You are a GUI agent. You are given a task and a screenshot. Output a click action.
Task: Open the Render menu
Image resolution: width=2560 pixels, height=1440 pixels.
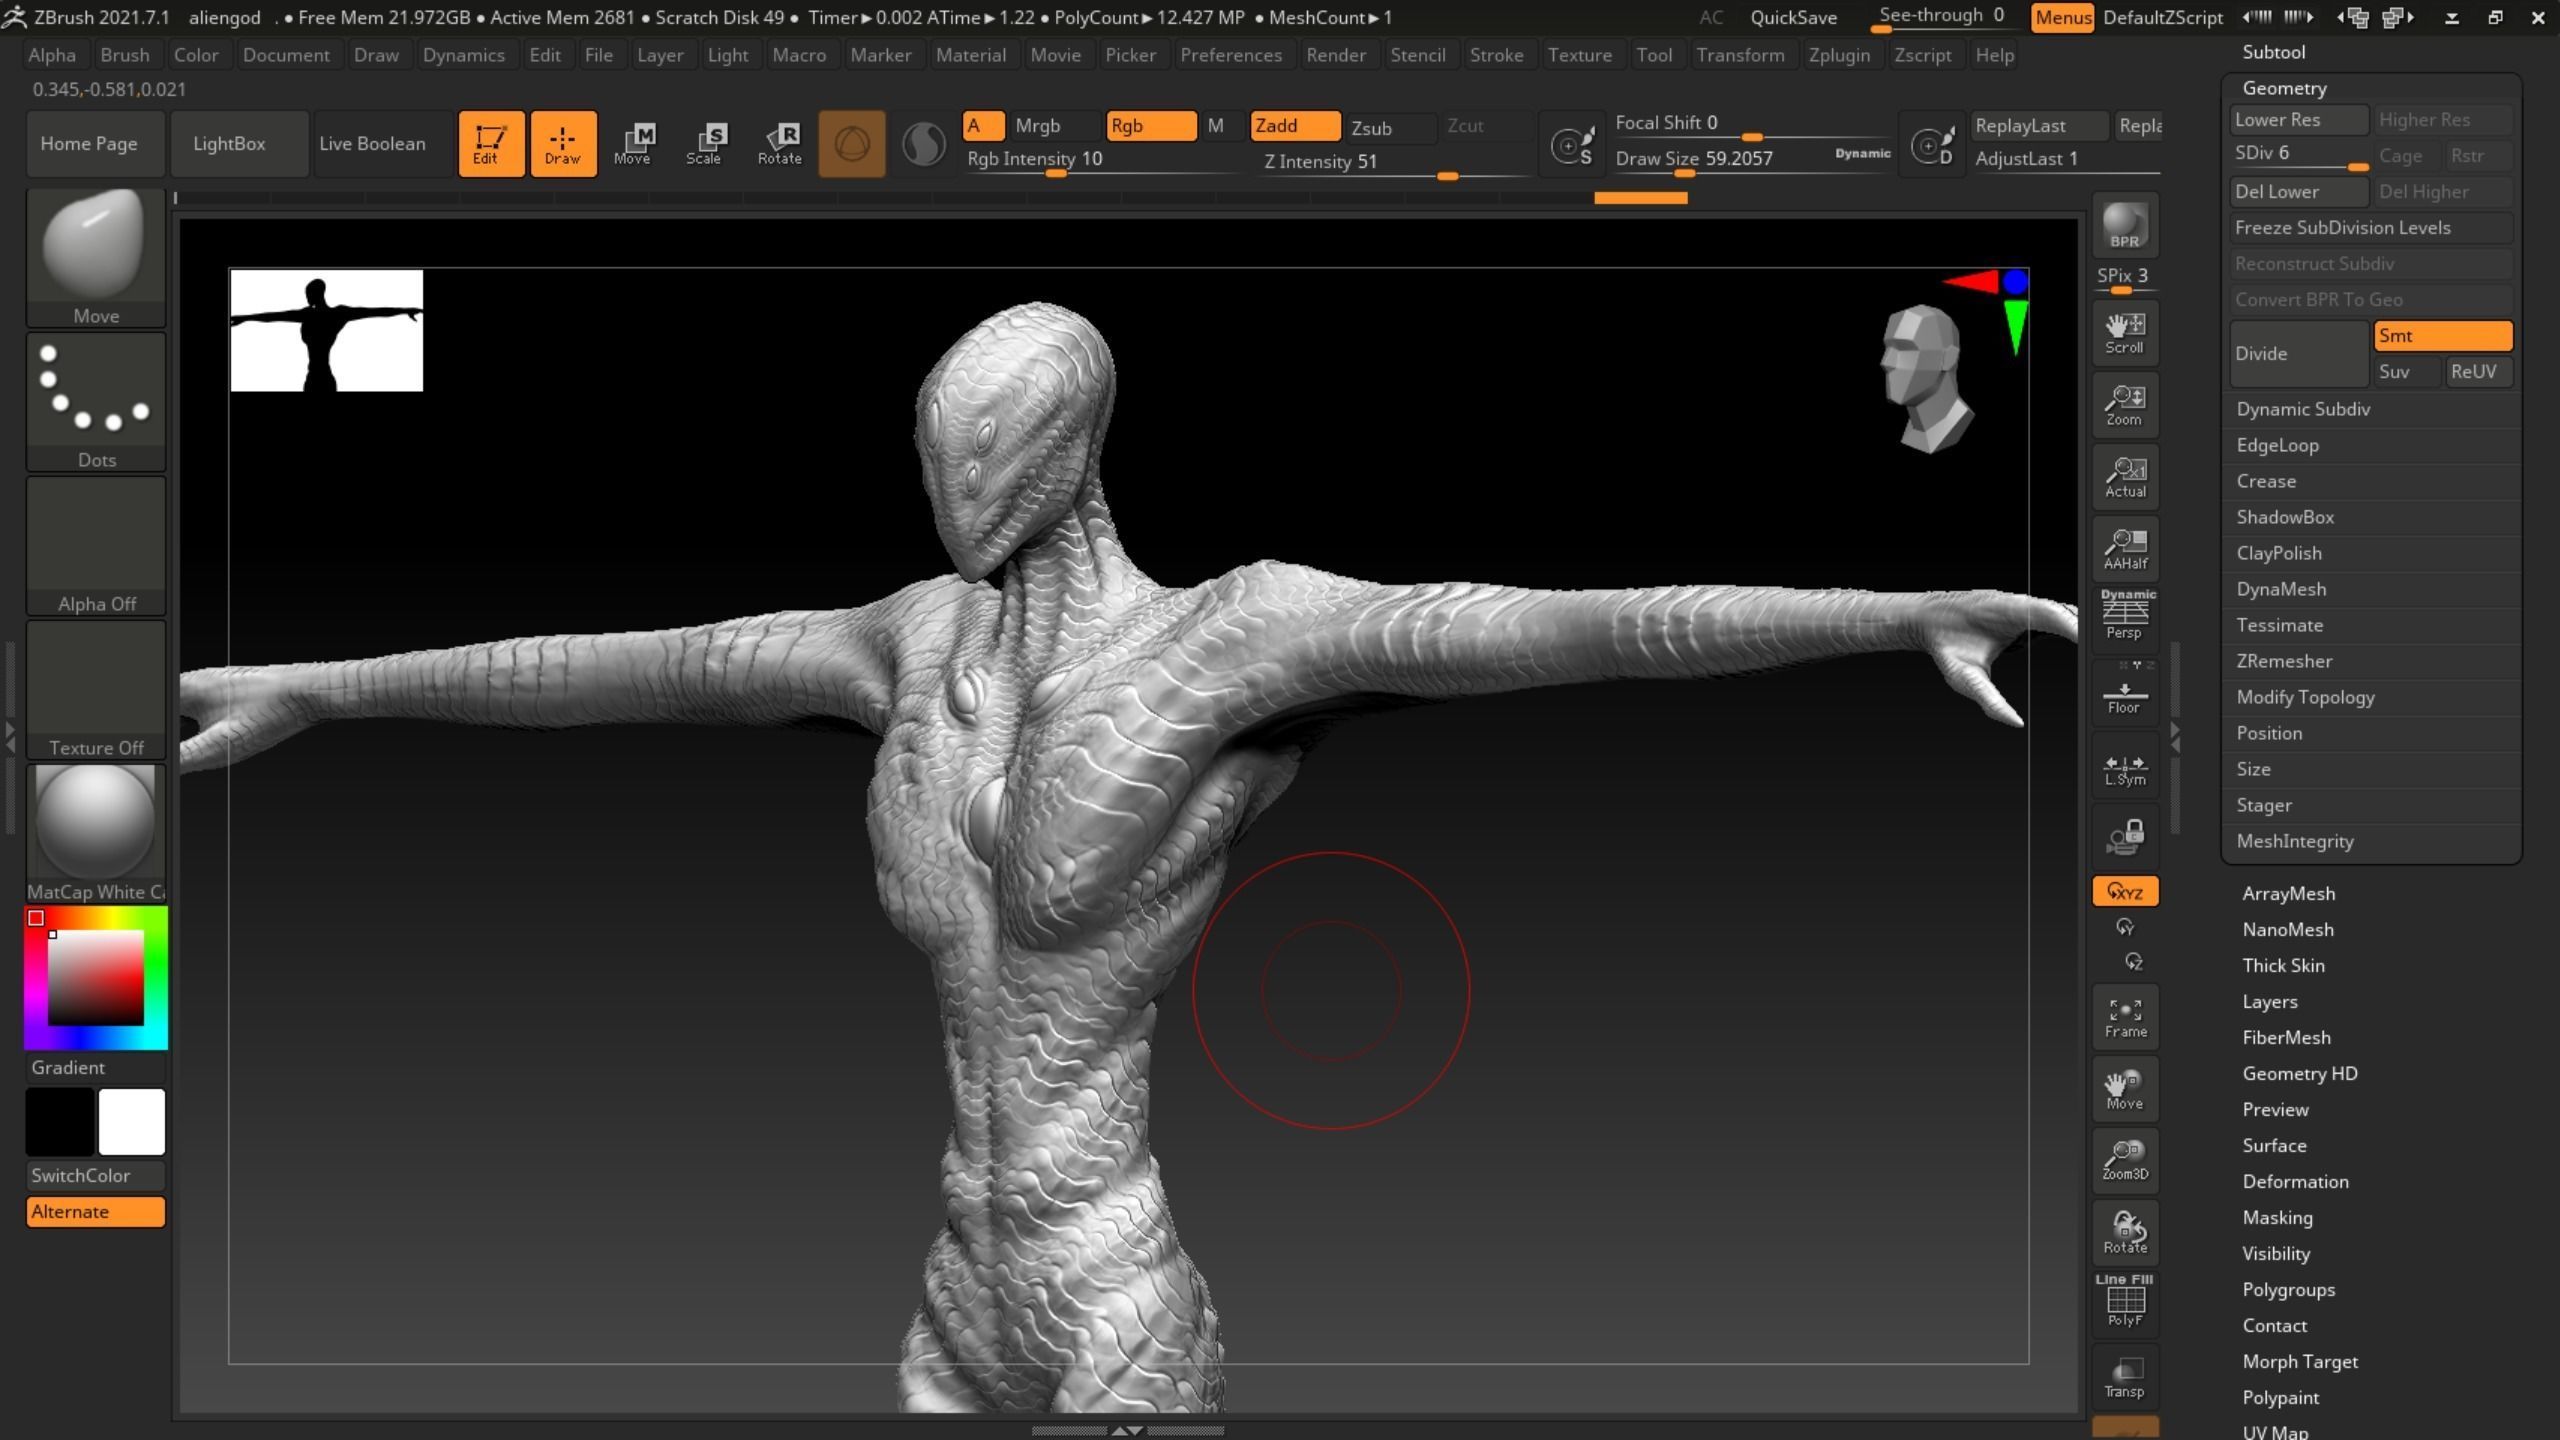1336,55
